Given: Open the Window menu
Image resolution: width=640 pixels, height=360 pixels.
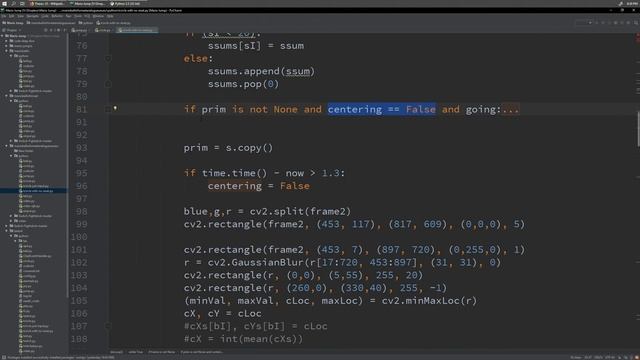Looking at the screenshot, I should click(98, 16).
